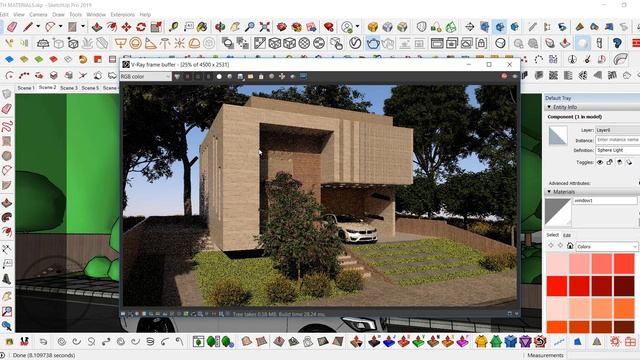Image resolution: width=640 pixels, height=360 pixels.
Task: Select the Text label tool
Action: 189,27
